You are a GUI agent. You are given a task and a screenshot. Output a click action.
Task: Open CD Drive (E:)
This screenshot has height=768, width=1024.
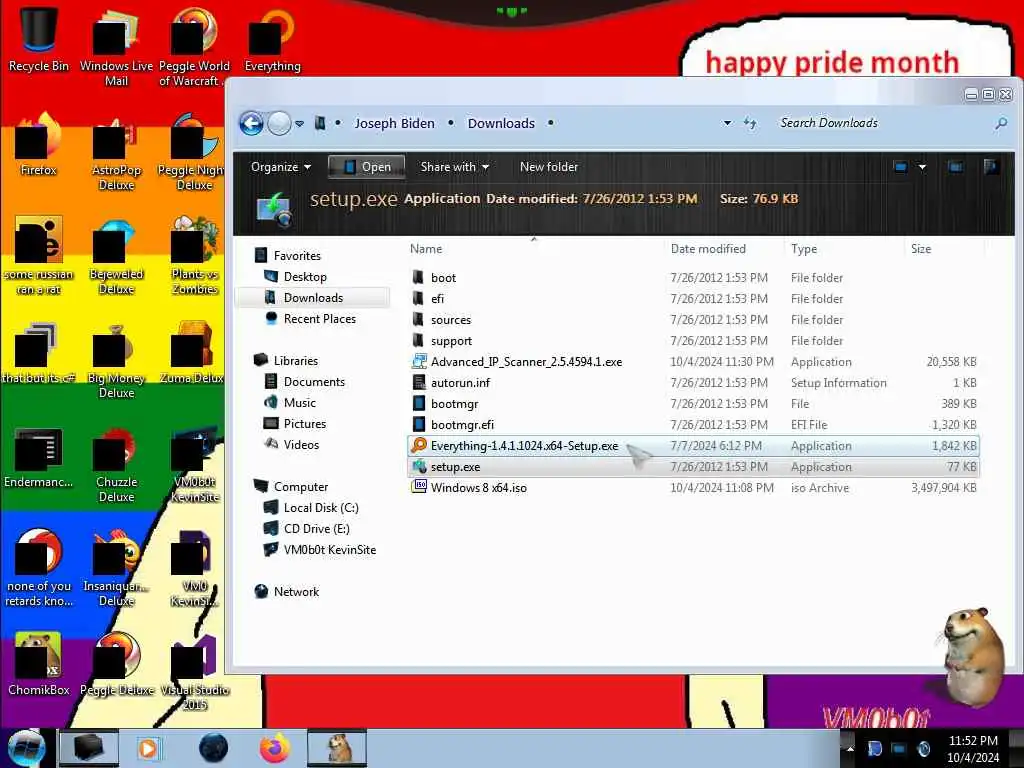click(316, 529)
